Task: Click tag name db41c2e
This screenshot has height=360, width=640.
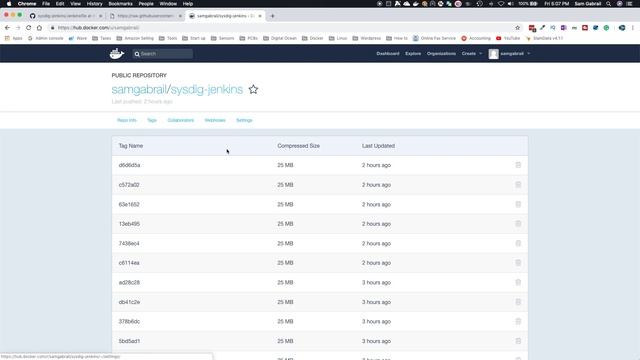Action: (x=129, y=302)
